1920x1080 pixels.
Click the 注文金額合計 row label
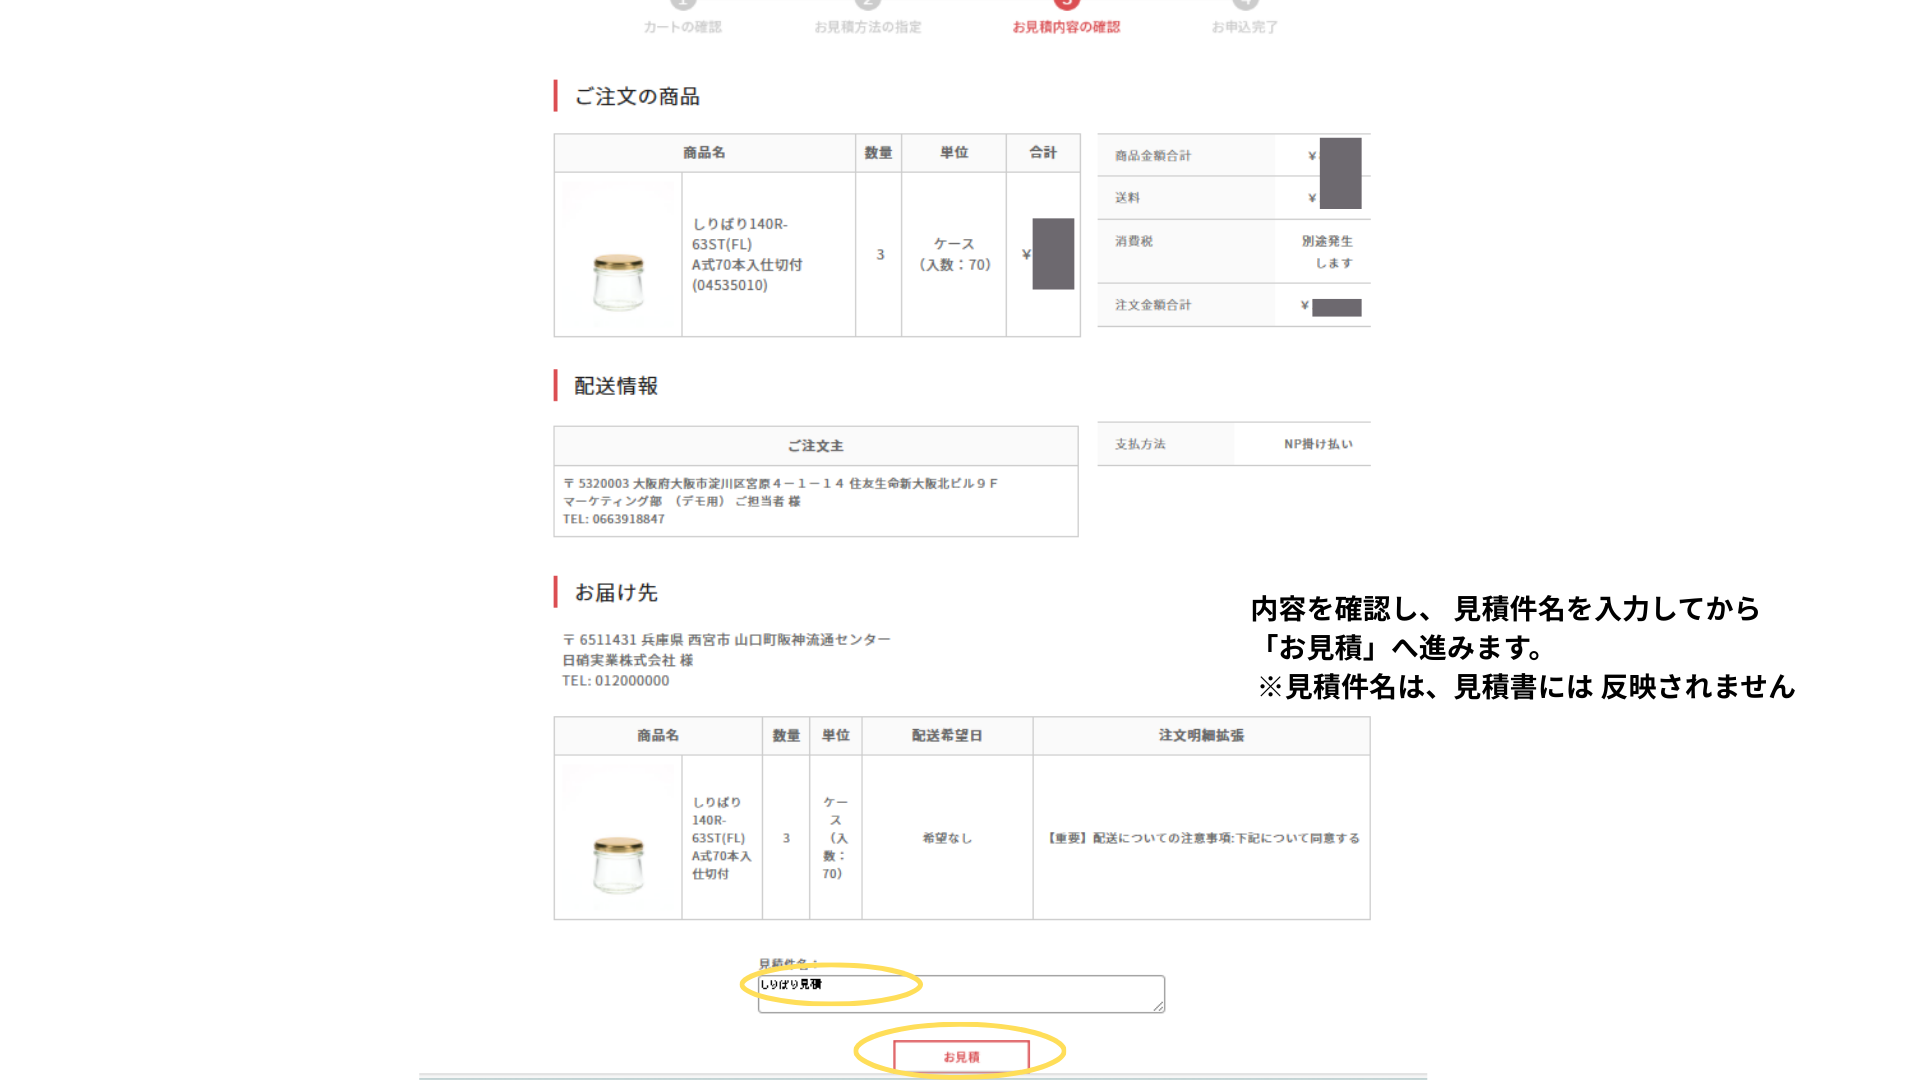(x=1152, y=305)
